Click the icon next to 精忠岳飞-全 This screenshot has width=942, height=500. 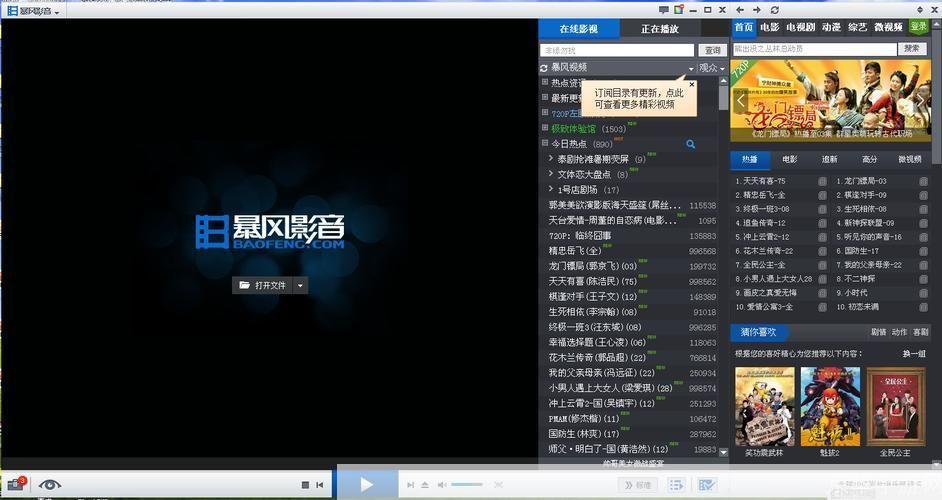[822, 195]
